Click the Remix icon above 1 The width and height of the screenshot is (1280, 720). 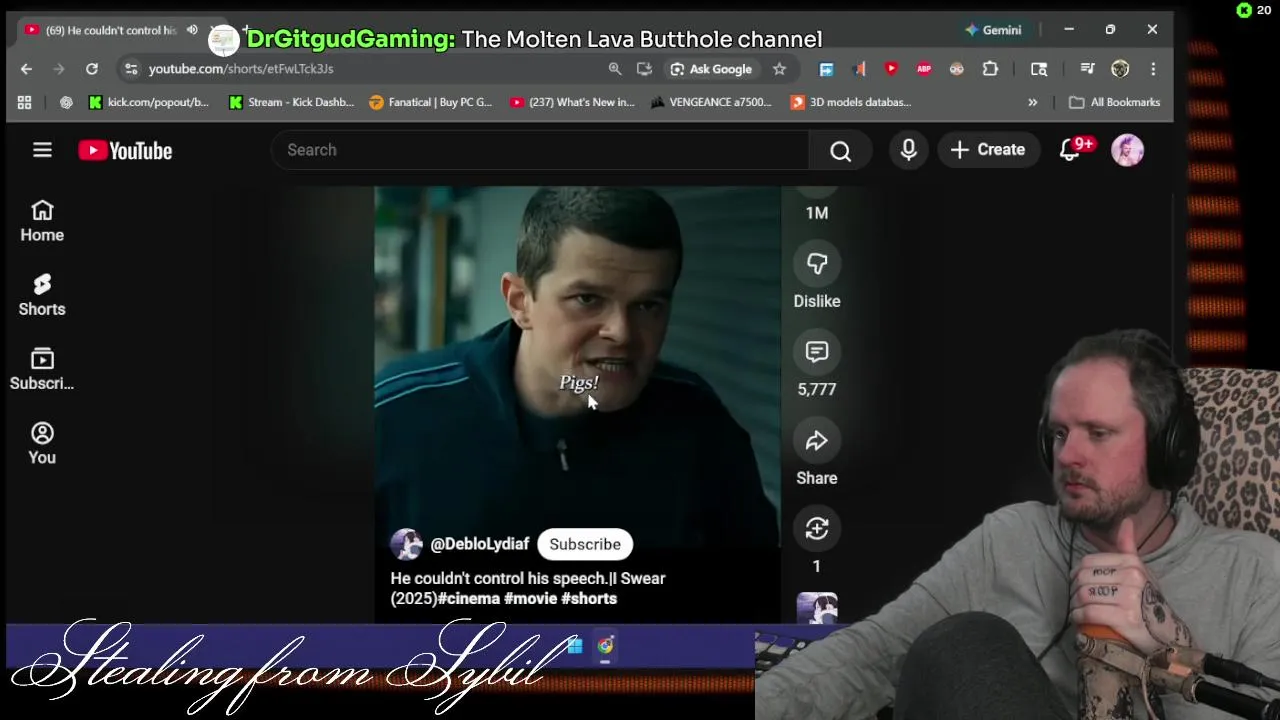click(x=817, y=529)
